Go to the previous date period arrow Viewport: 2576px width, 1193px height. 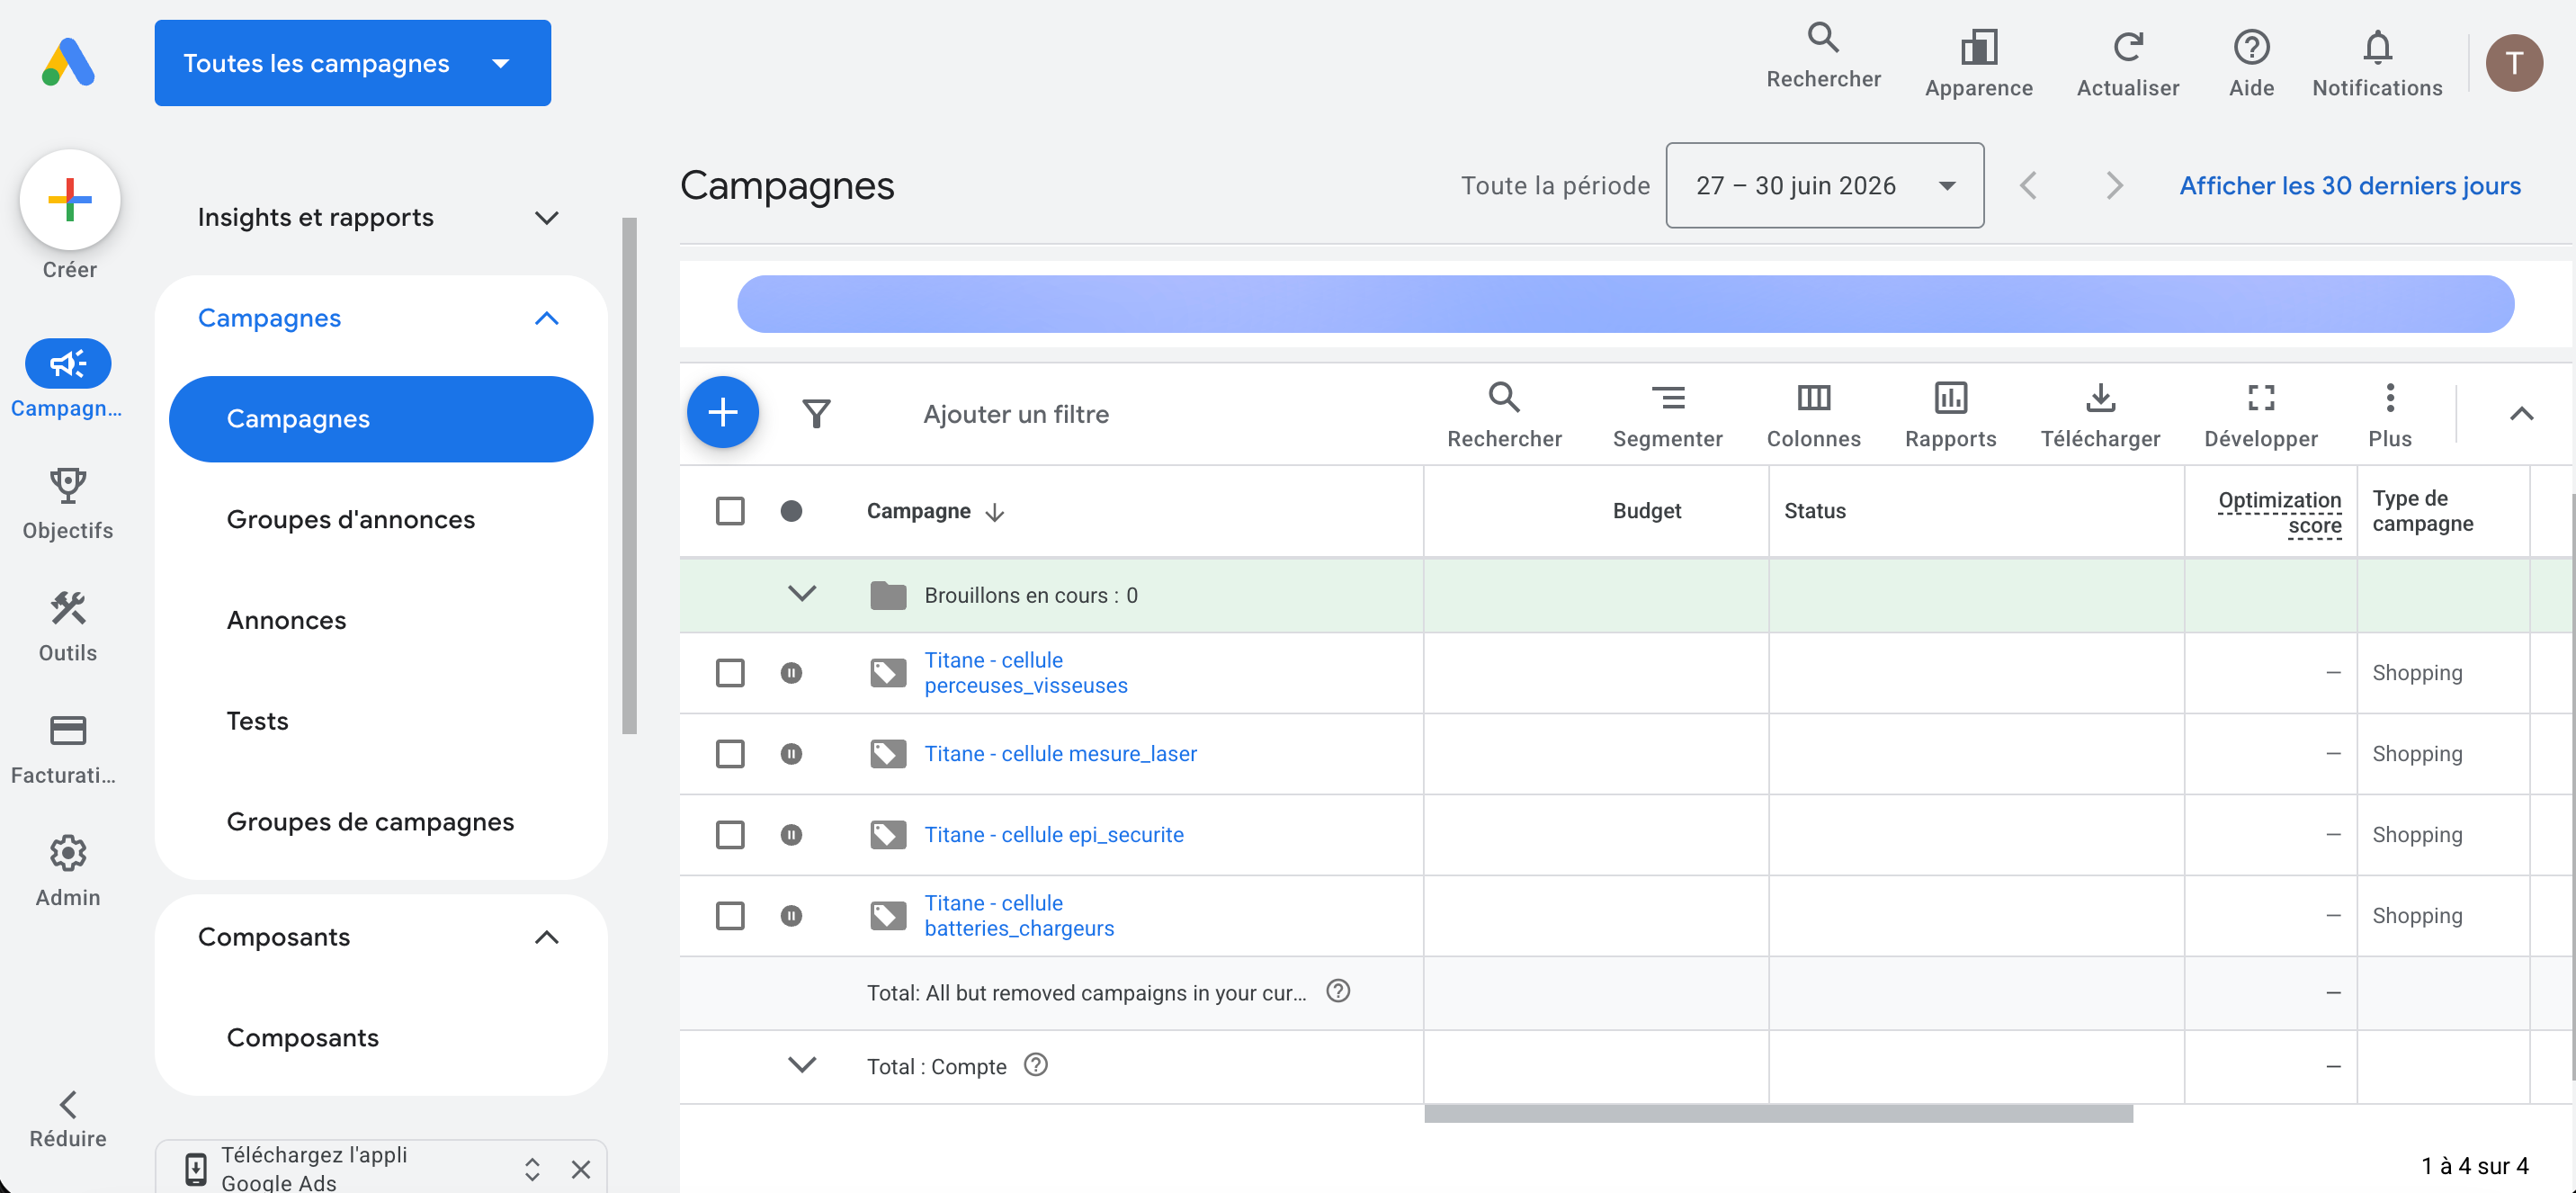point(2028,186)
